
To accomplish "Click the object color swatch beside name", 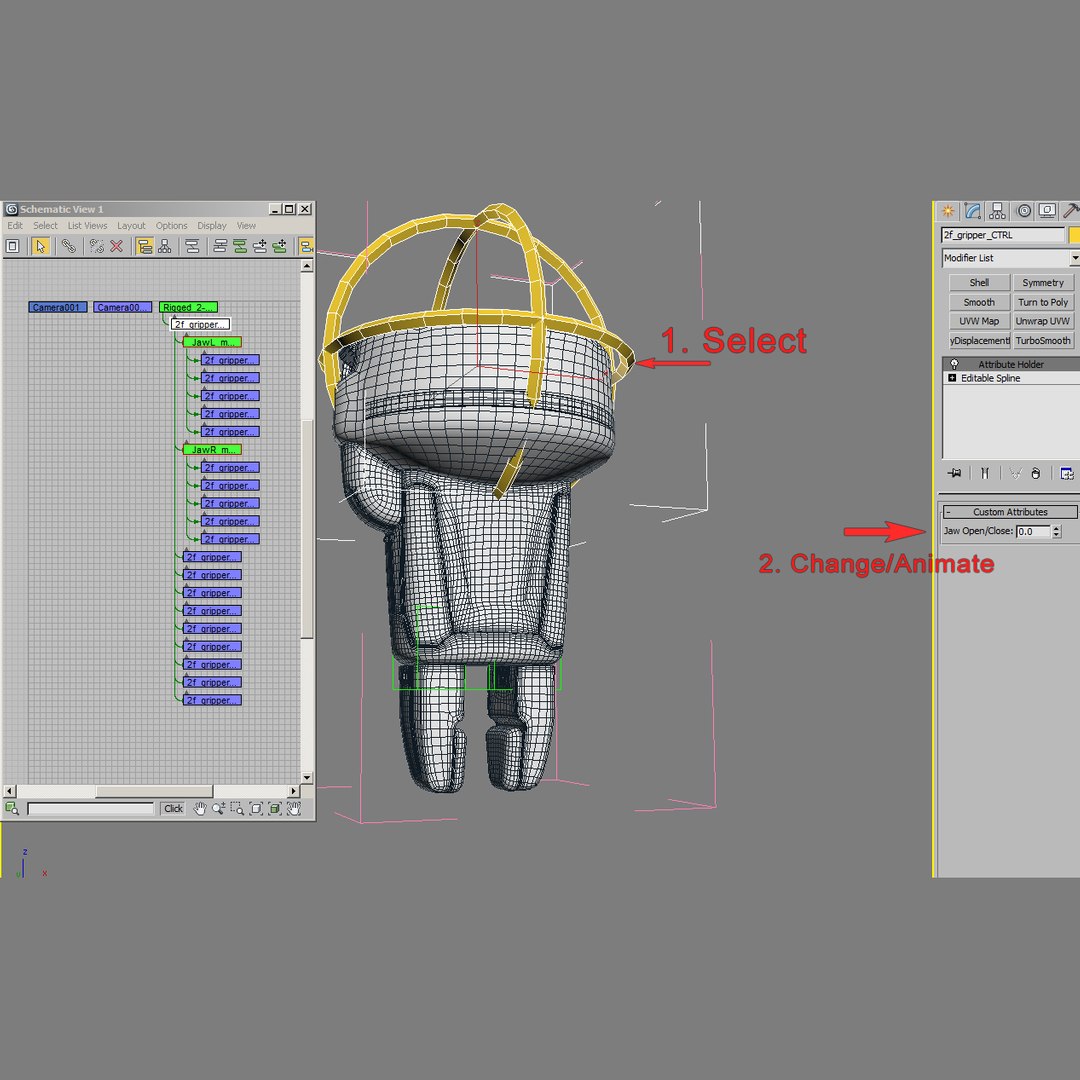I will pyautogui.click(x=1074, y=235).
